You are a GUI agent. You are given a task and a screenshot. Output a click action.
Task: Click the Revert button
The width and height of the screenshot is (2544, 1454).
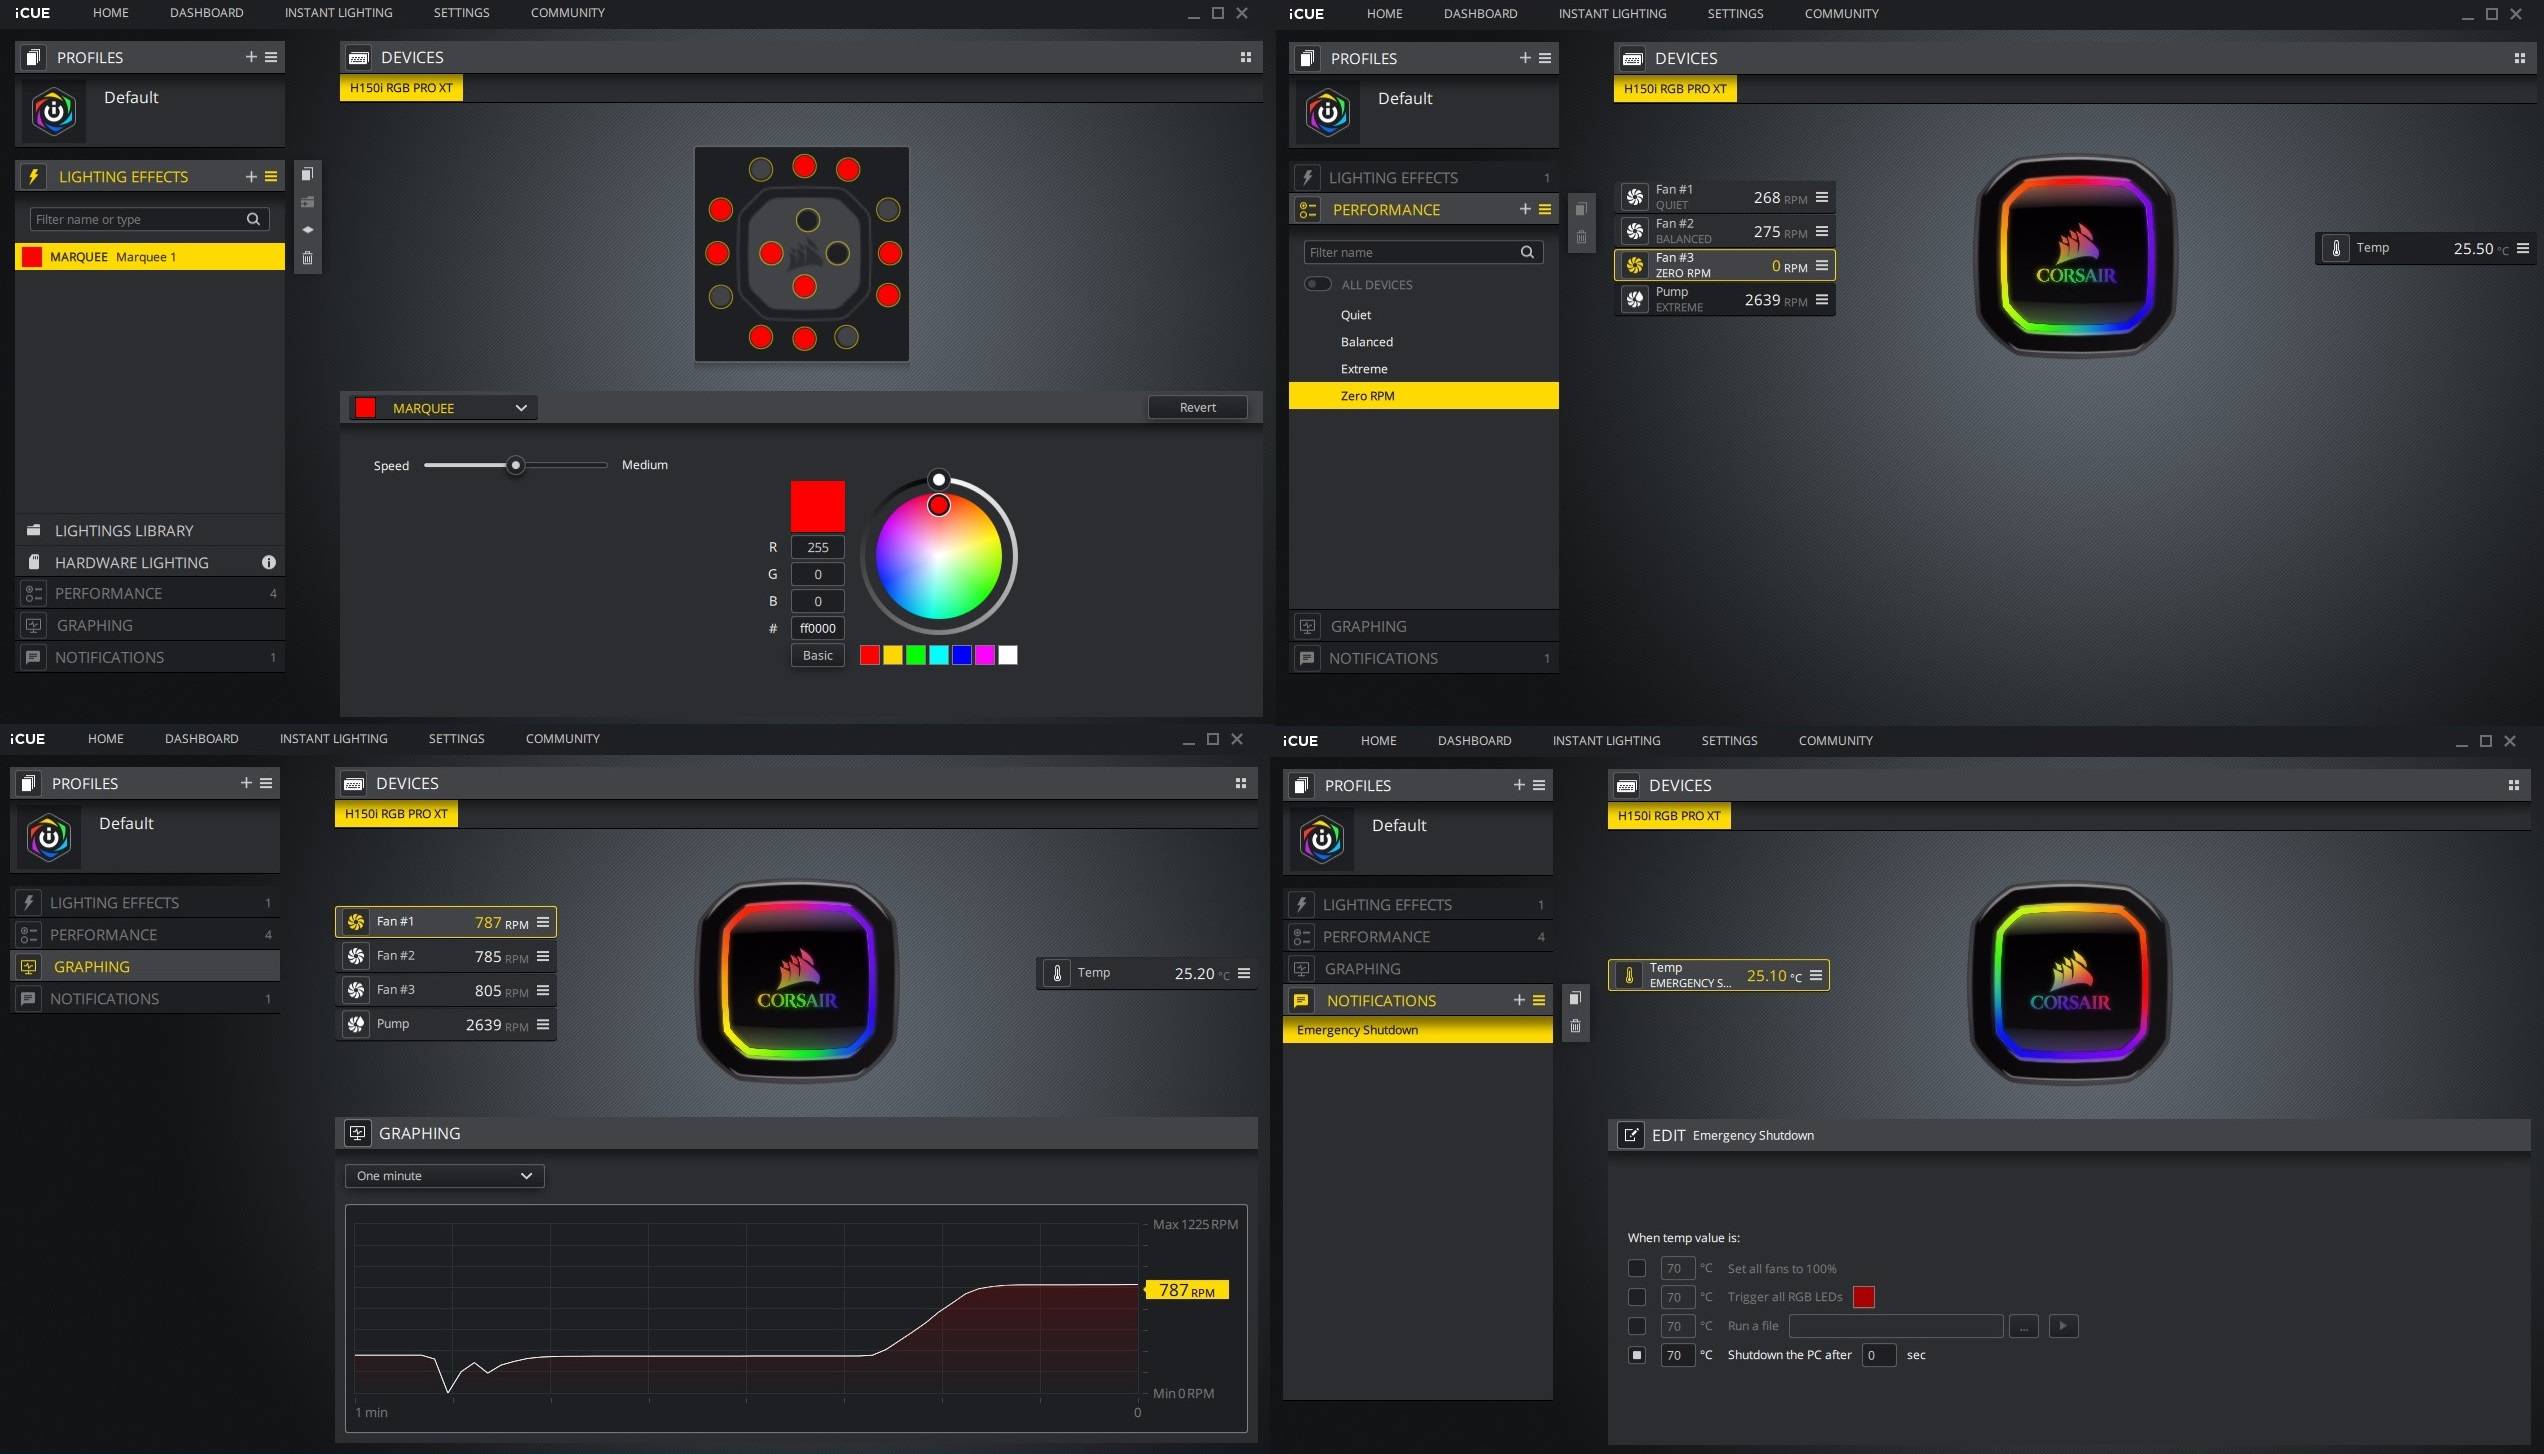click(1197, 407)
